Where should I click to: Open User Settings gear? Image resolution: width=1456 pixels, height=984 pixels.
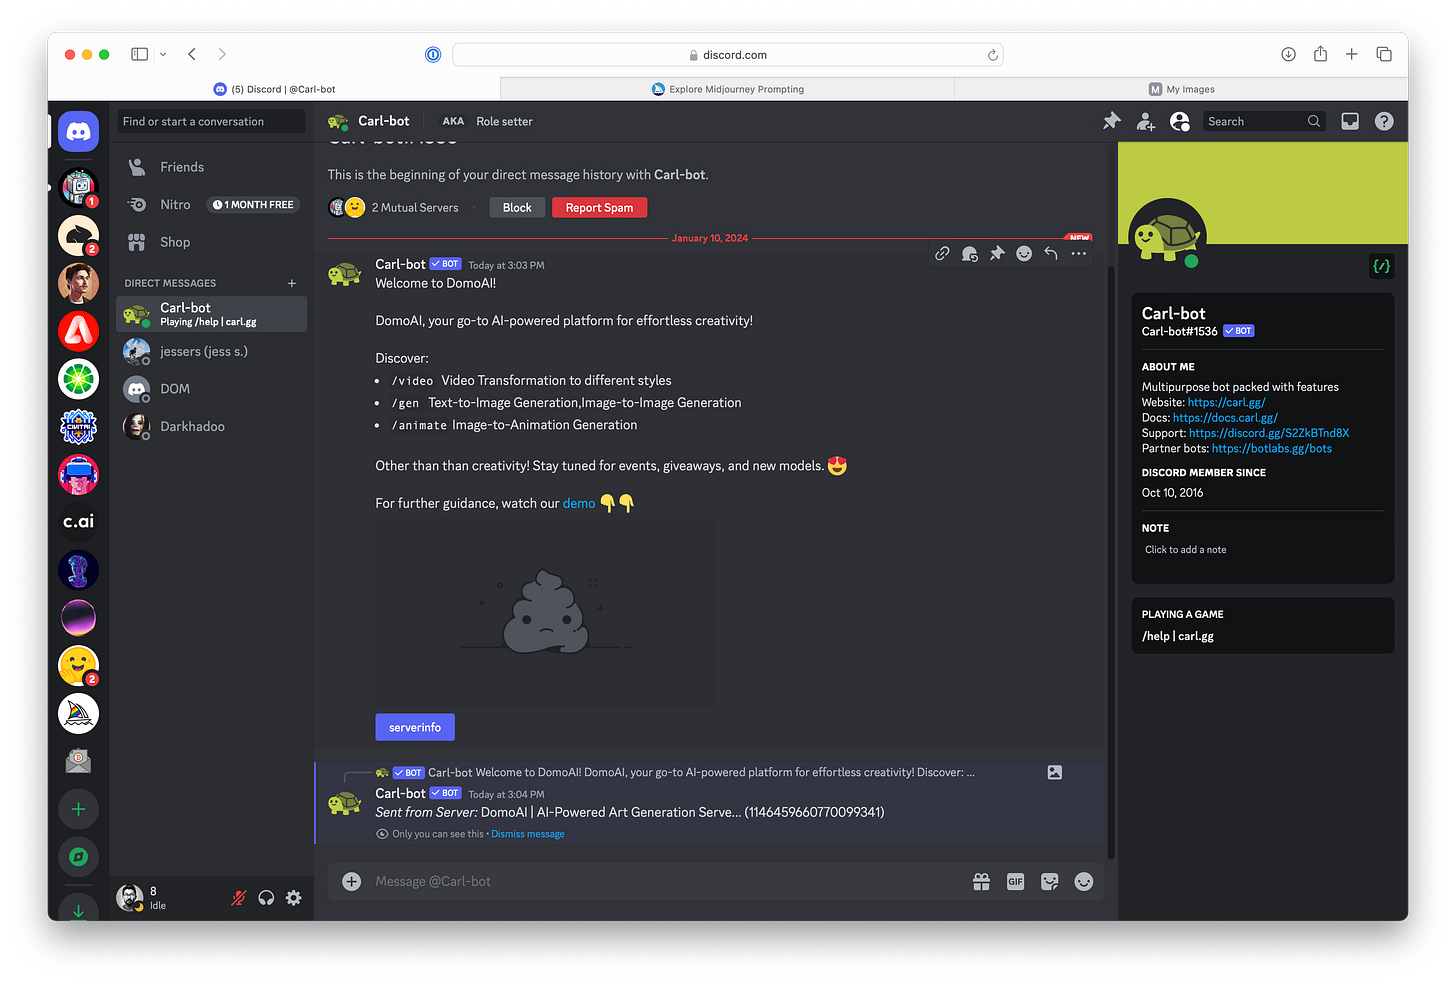pyautogui.click(x=293, y=898)
